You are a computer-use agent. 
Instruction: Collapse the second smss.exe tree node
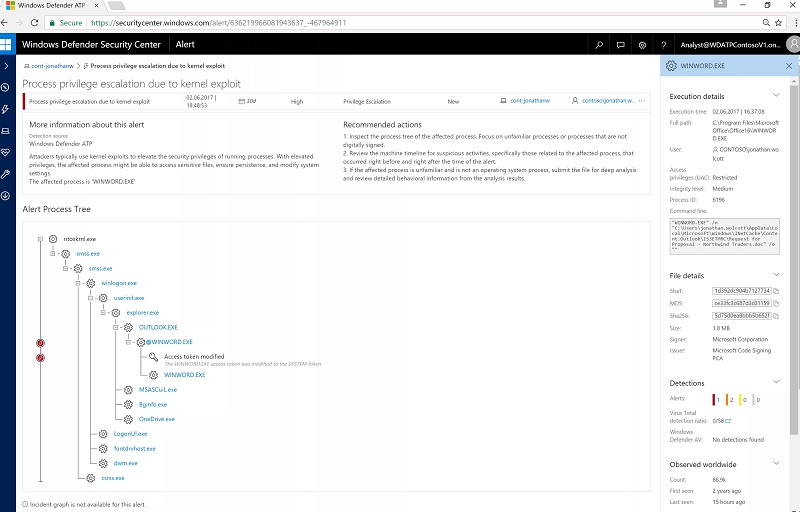point(65,268)
